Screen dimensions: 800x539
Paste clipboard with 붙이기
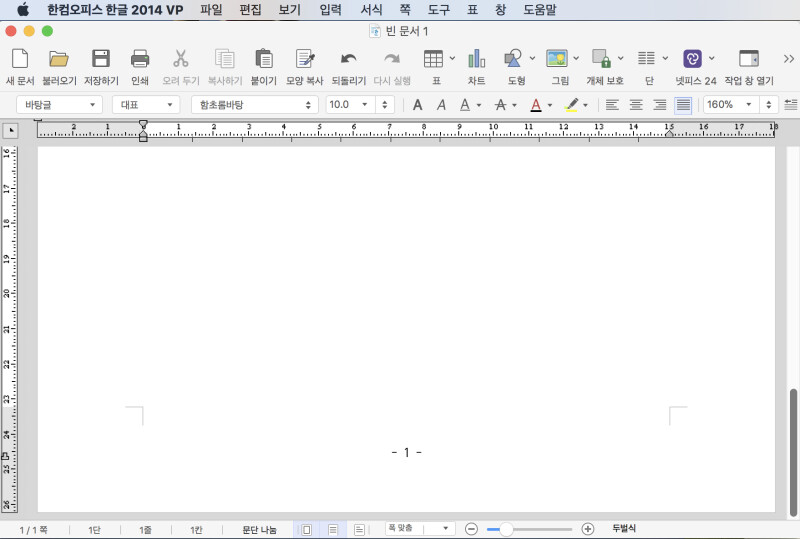click(264, 66)
